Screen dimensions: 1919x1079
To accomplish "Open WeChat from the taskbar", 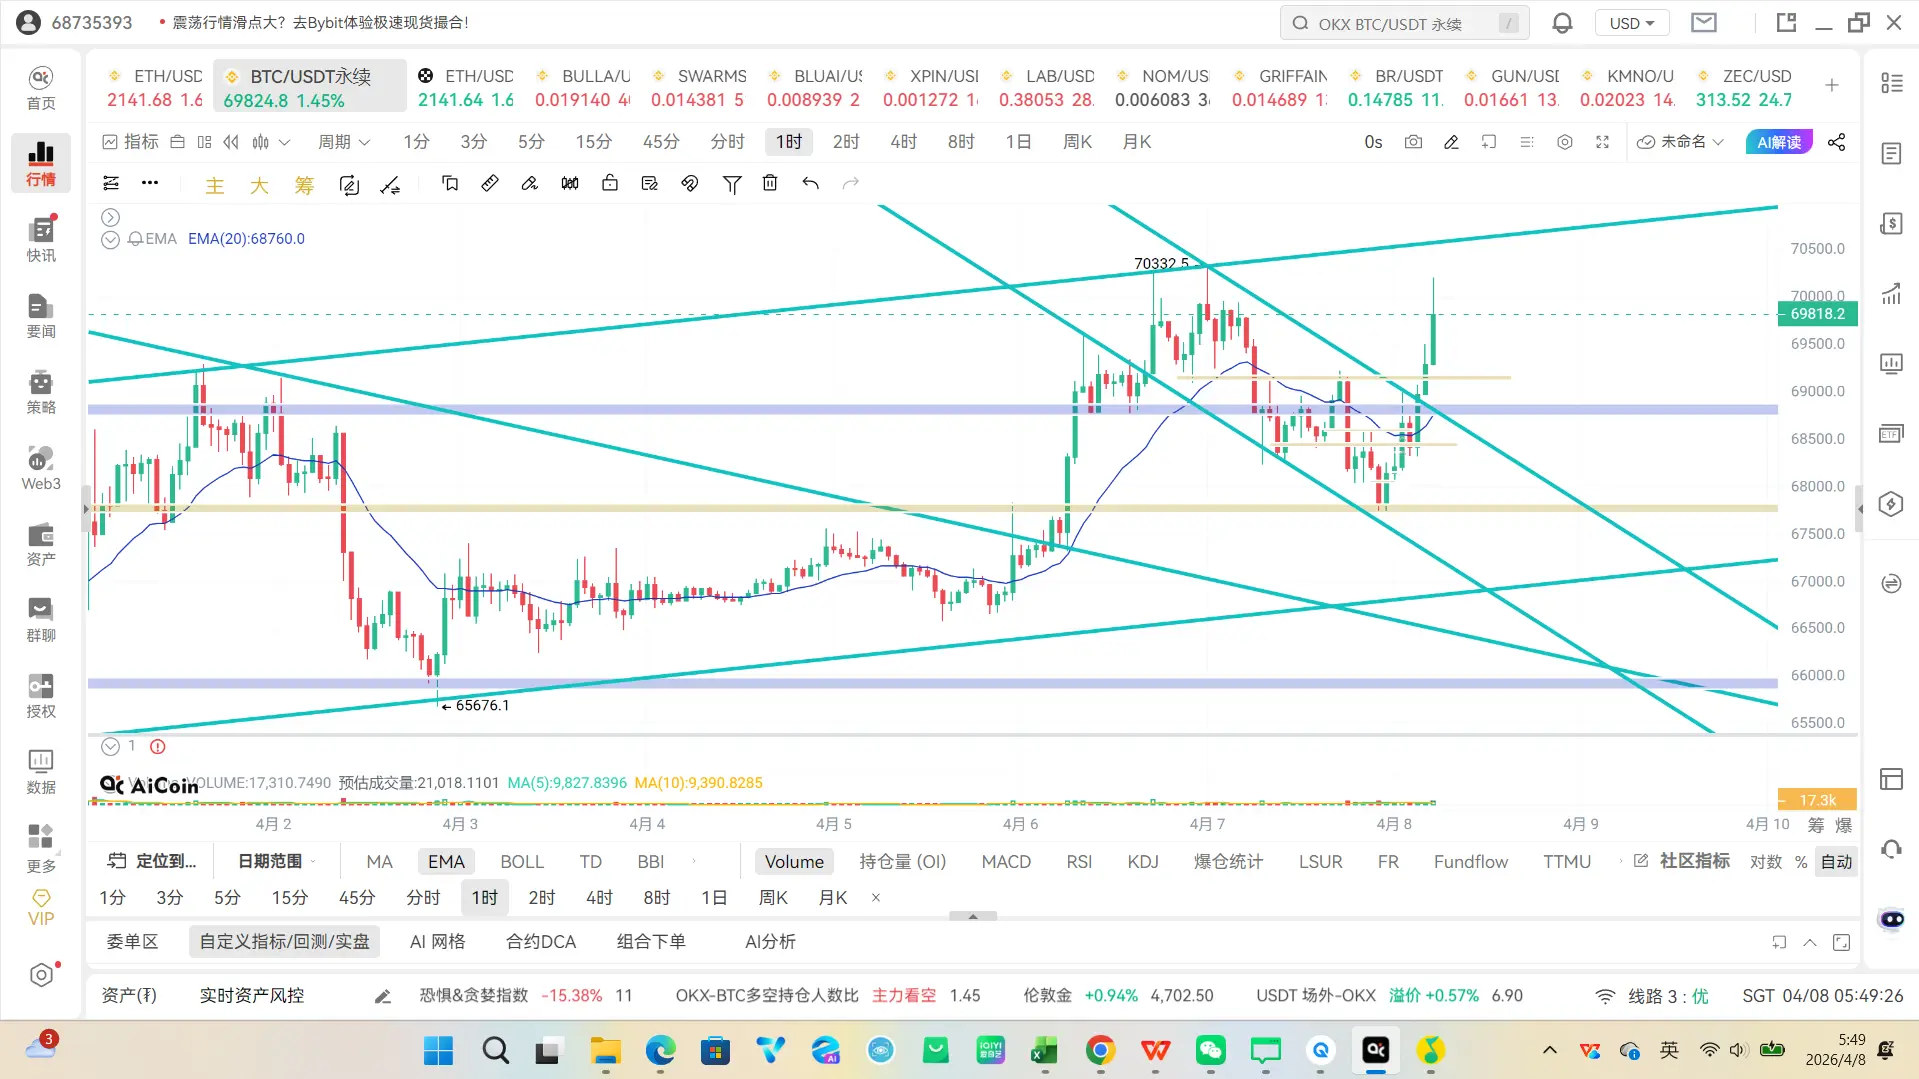I will [1210, 1050].
